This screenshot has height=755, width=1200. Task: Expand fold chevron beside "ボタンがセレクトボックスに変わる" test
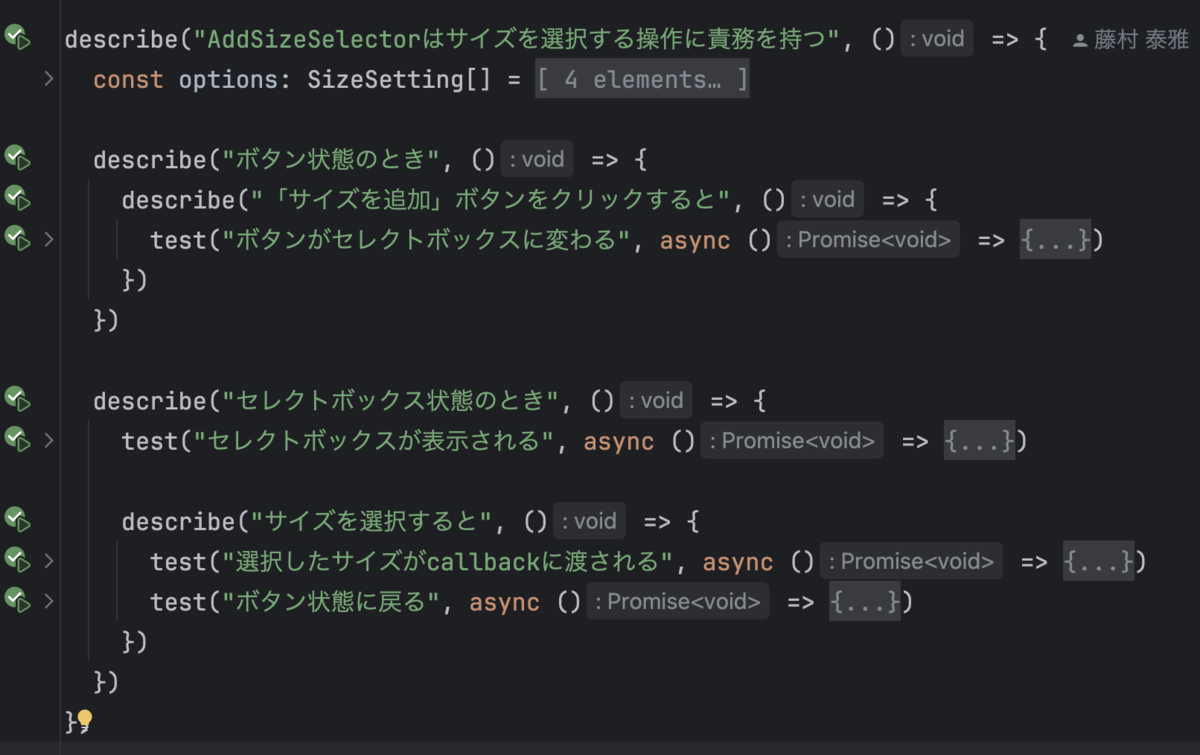[48, 239]
